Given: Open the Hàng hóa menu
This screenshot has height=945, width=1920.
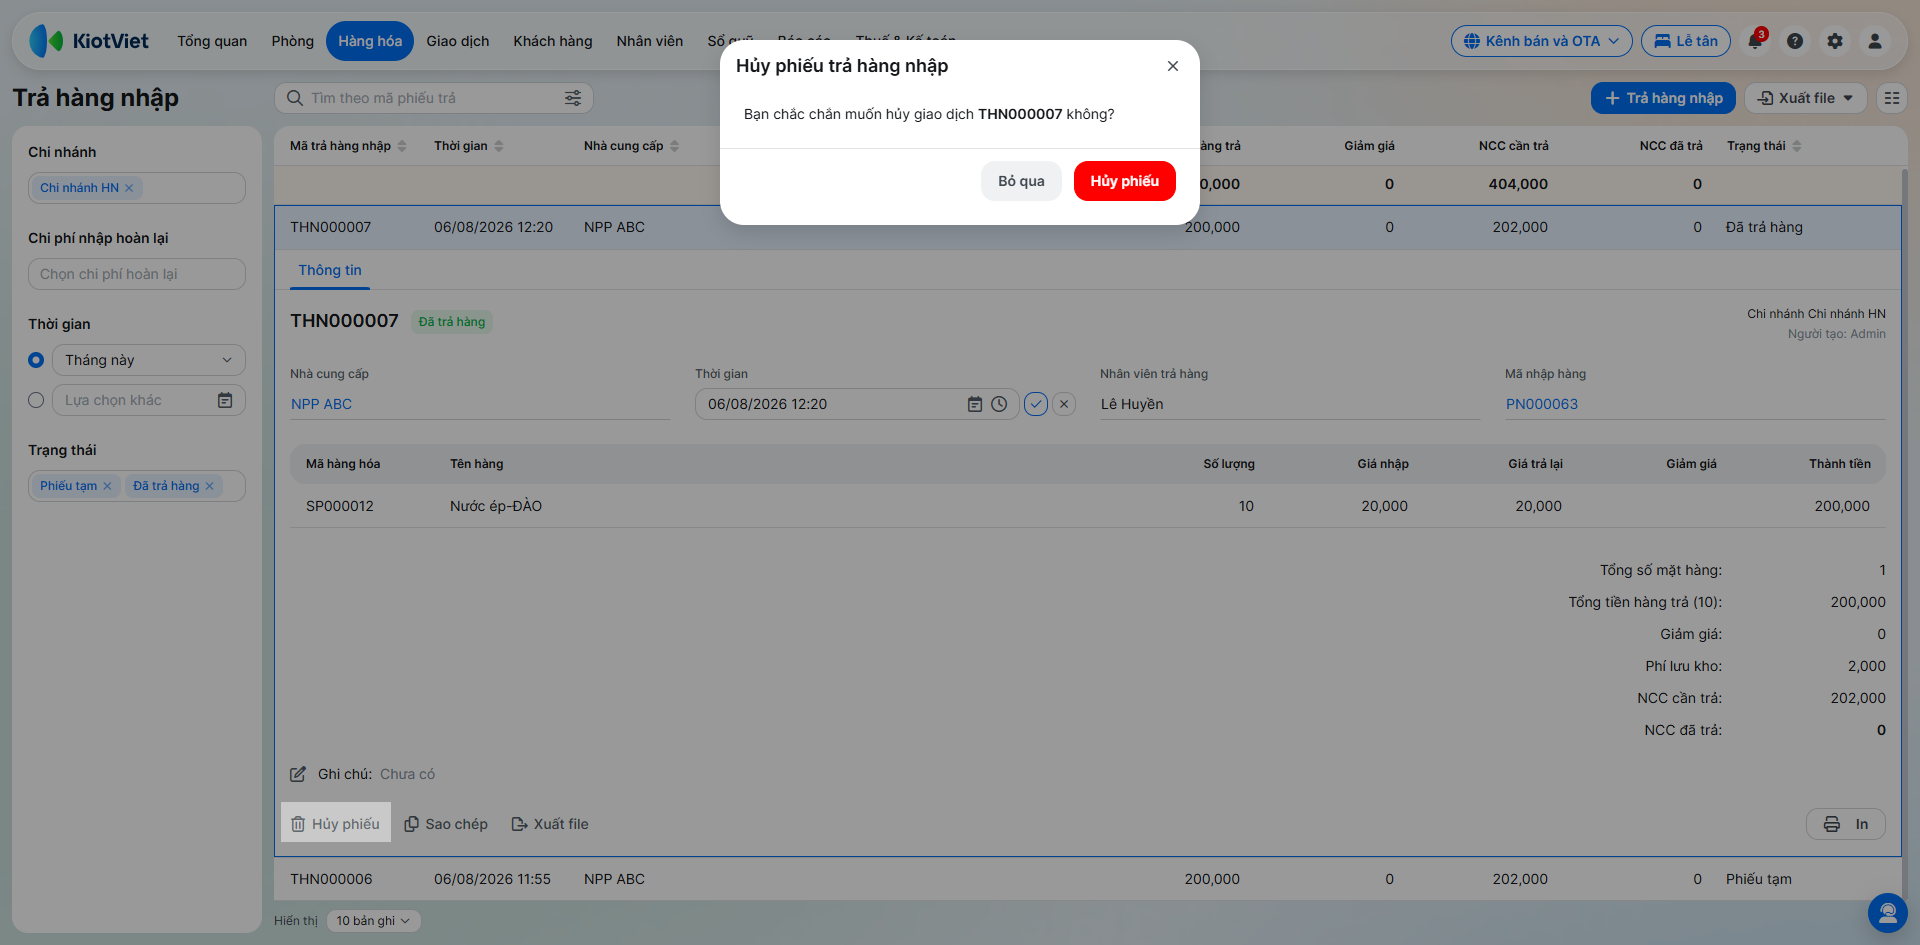Looking at the screenshot, I should pos(370,41).
